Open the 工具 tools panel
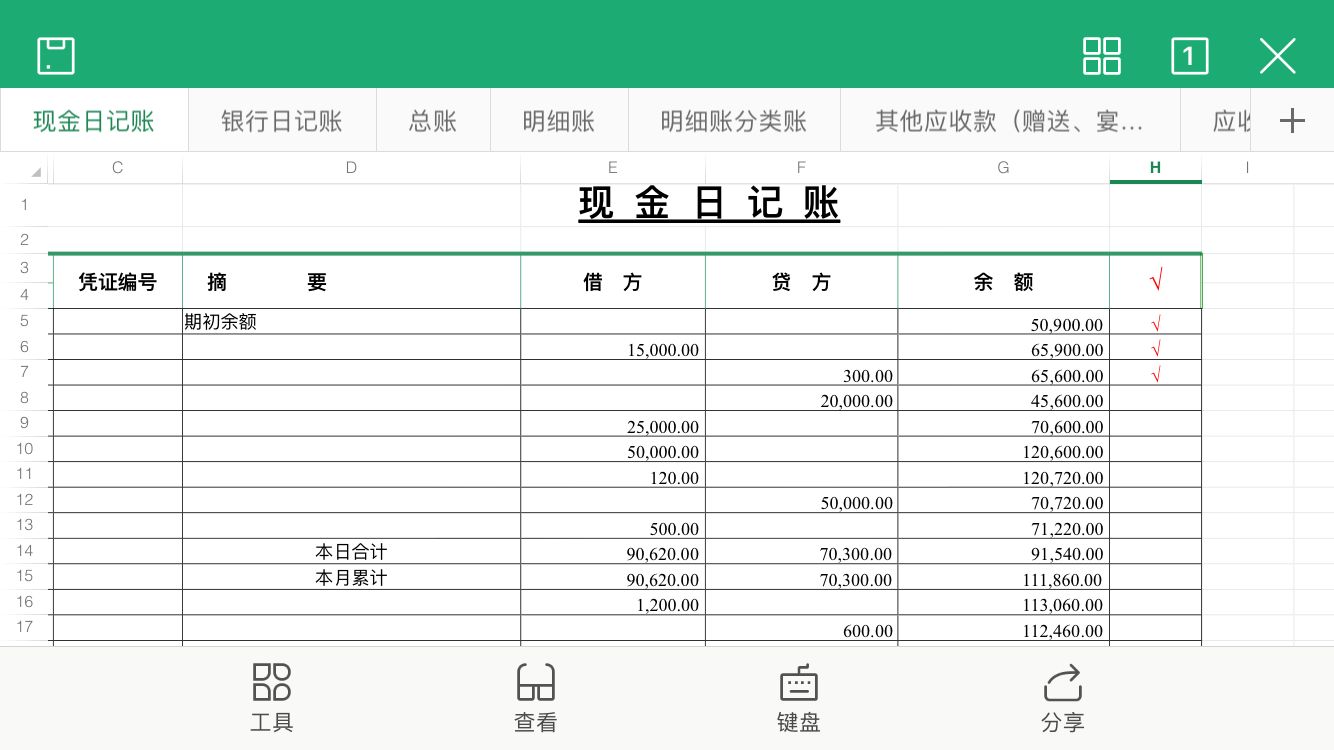 (x=270, y=697)
